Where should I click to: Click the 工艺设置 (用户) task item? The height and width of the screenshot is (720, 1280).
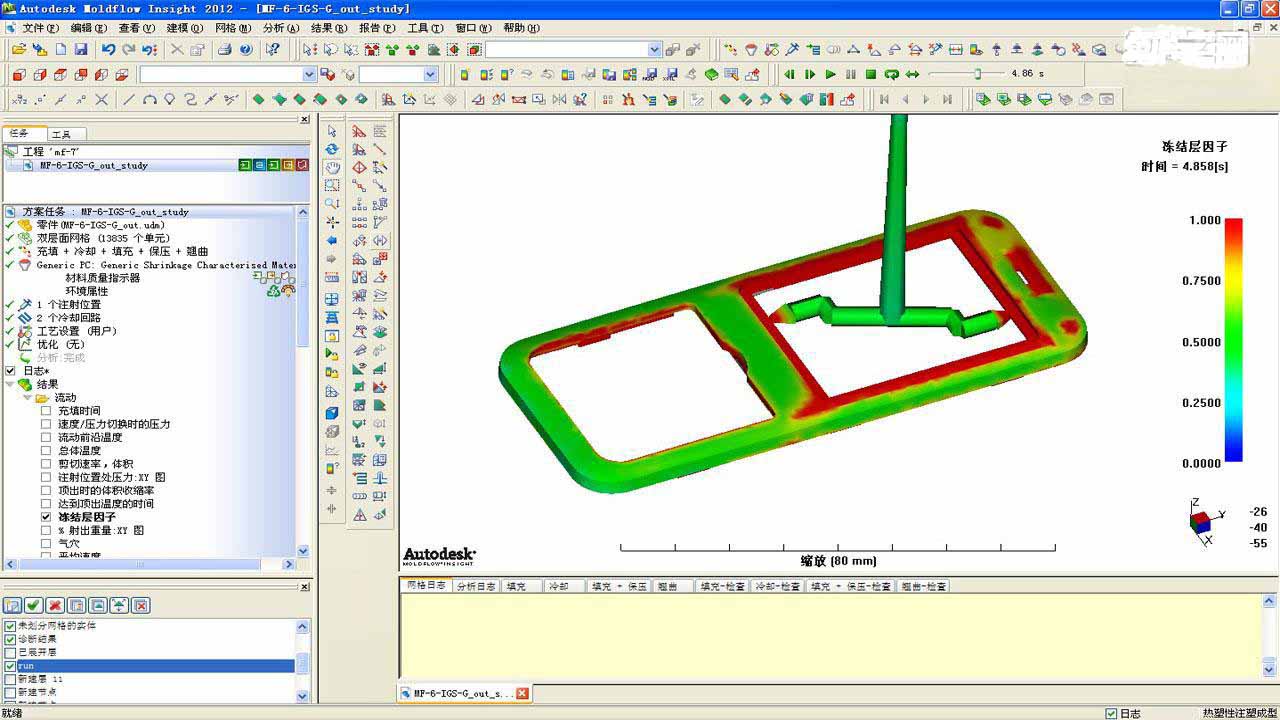(x=77, y=331)
